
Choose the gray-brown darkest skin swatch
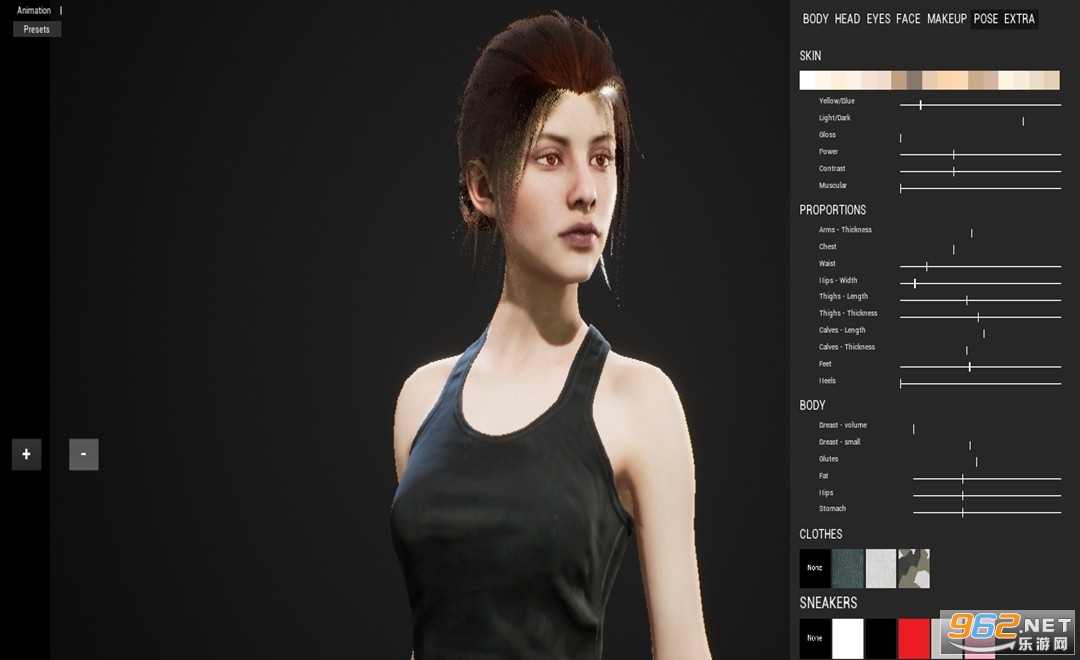coord(914,80)
